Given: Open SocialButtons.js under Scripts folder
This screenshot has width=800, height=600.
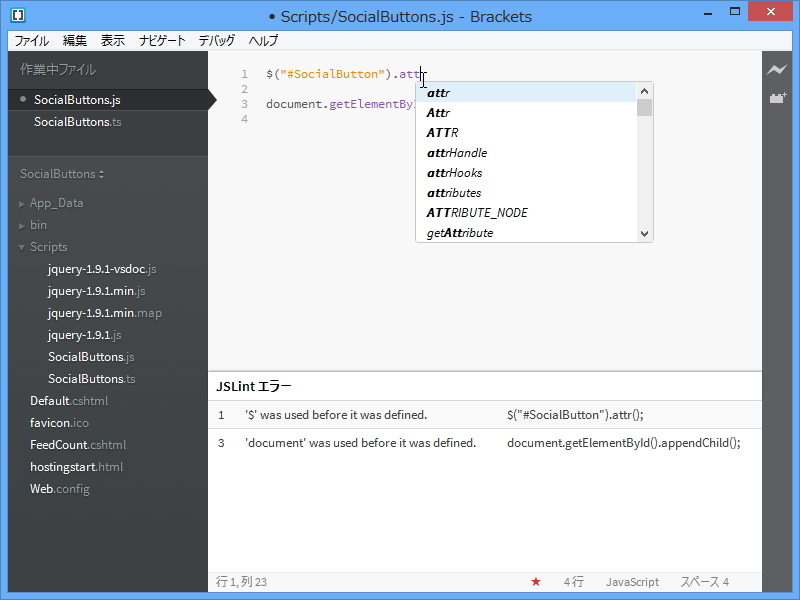Looking at the screenshot, I should pos(91,357).
